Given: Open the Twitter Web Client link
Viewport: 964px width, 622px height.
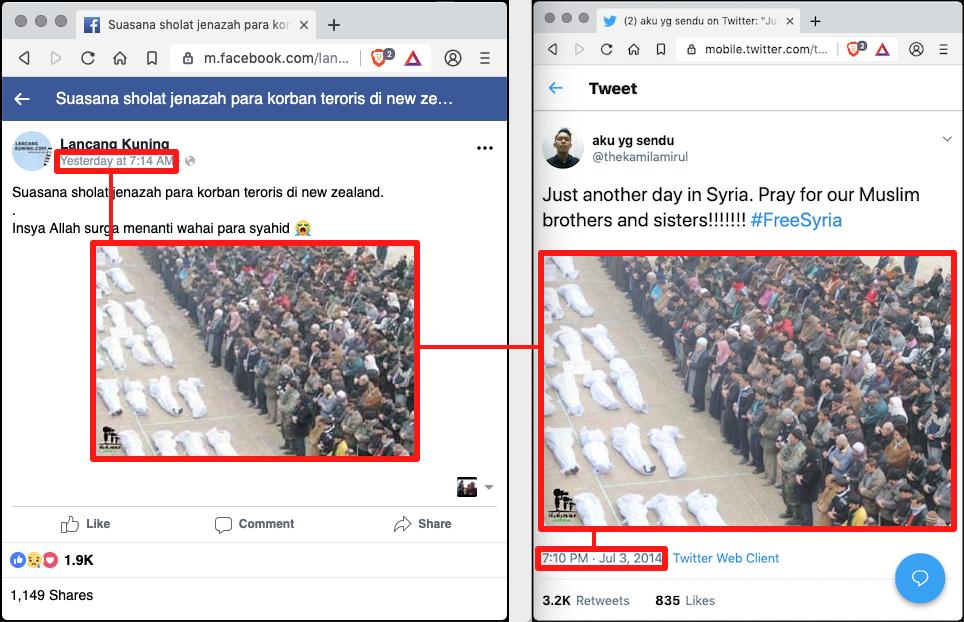Looking at the screenshot, I should 725,558.
